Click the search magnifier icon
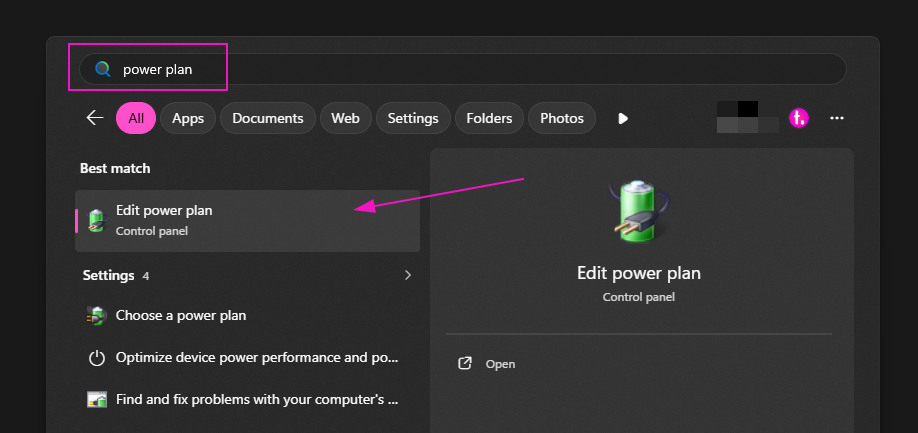Viewport: 918px width, 433px height. (x=103, y=70)
